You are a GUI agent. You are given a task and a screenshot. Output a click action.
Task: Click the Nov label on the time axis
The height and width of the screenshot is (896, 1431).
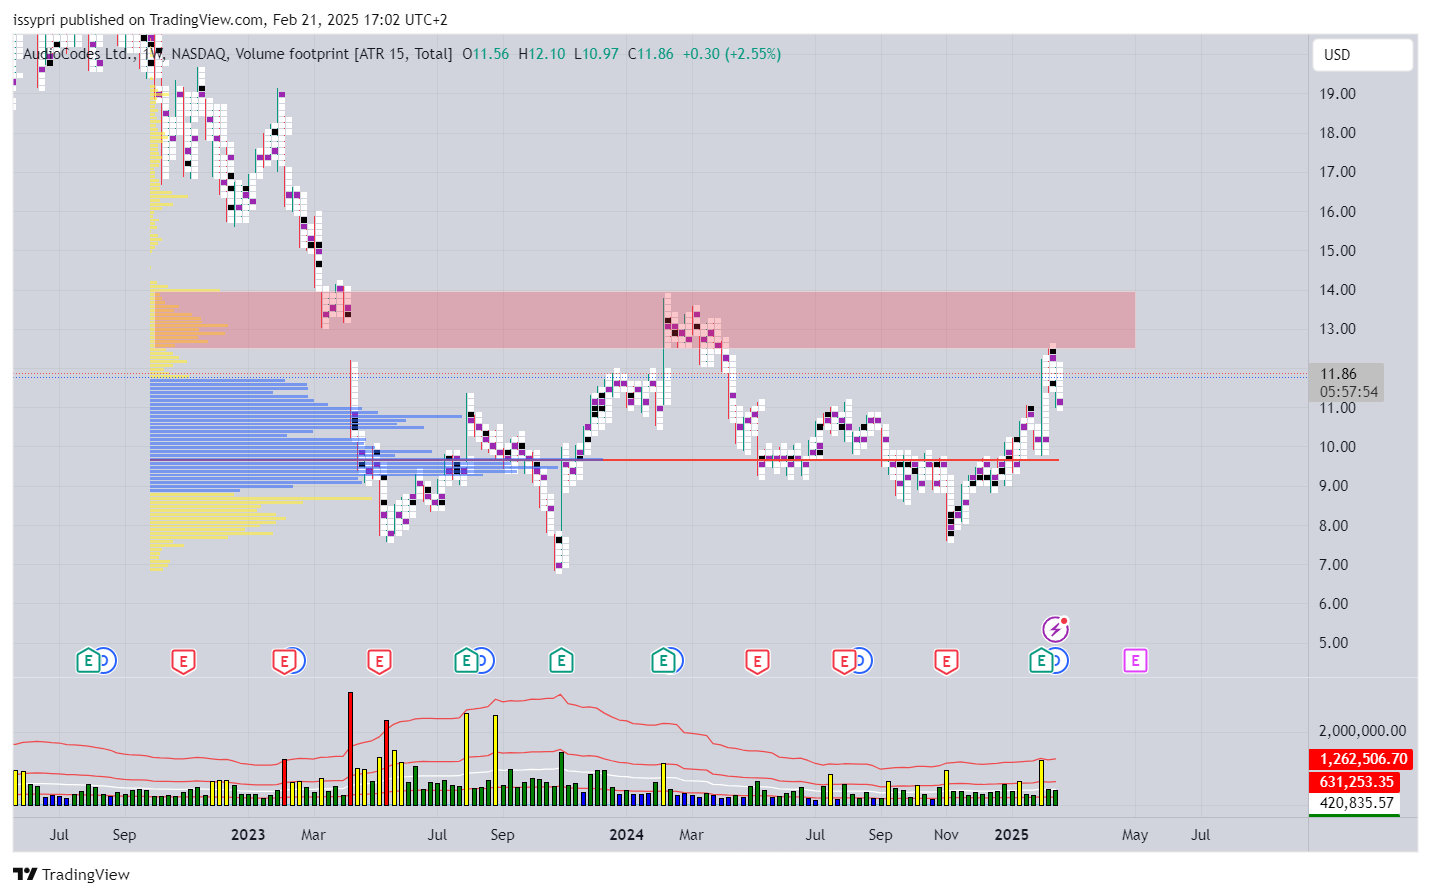946,835
